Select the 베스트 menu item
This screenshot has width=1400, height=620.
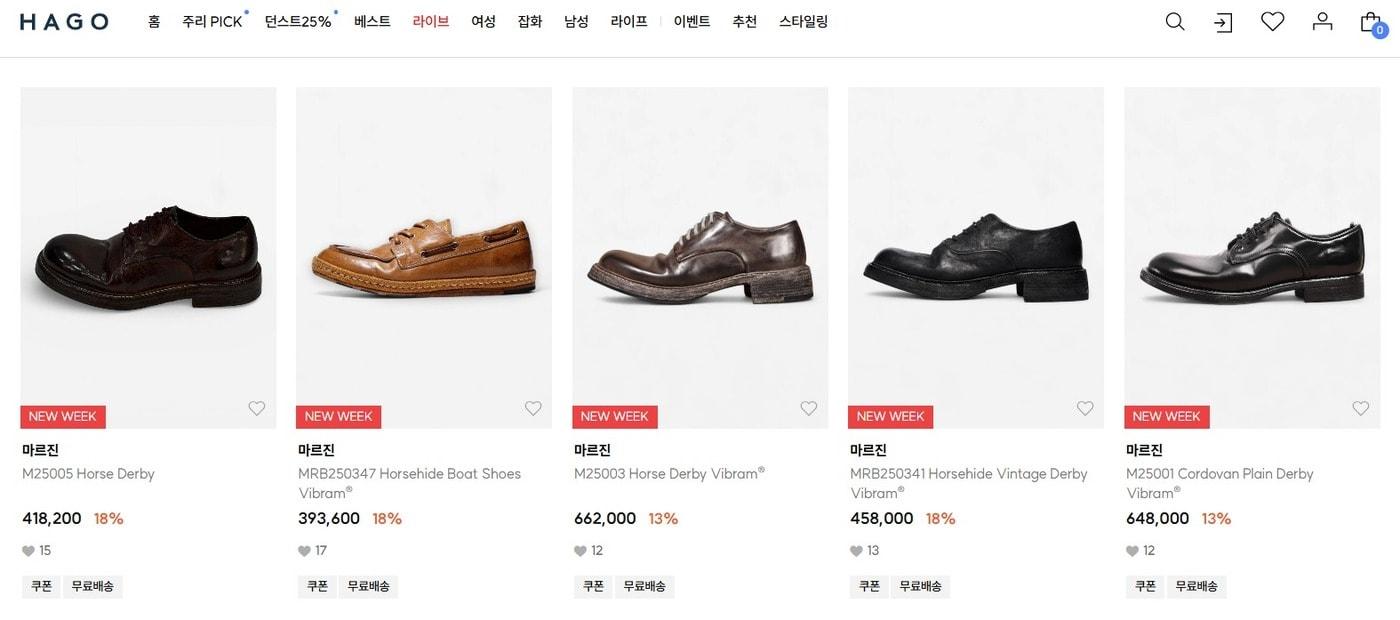[x=372, y=22]
